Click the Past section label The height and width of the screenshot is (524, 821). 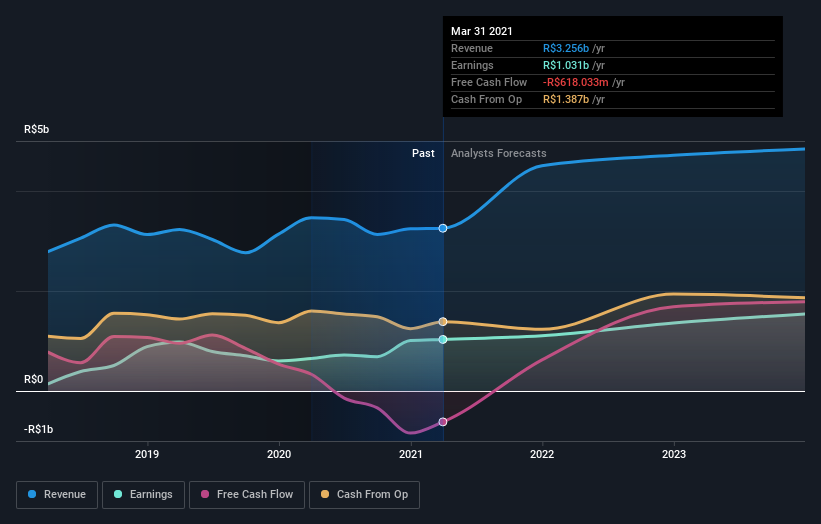[423, 153]
